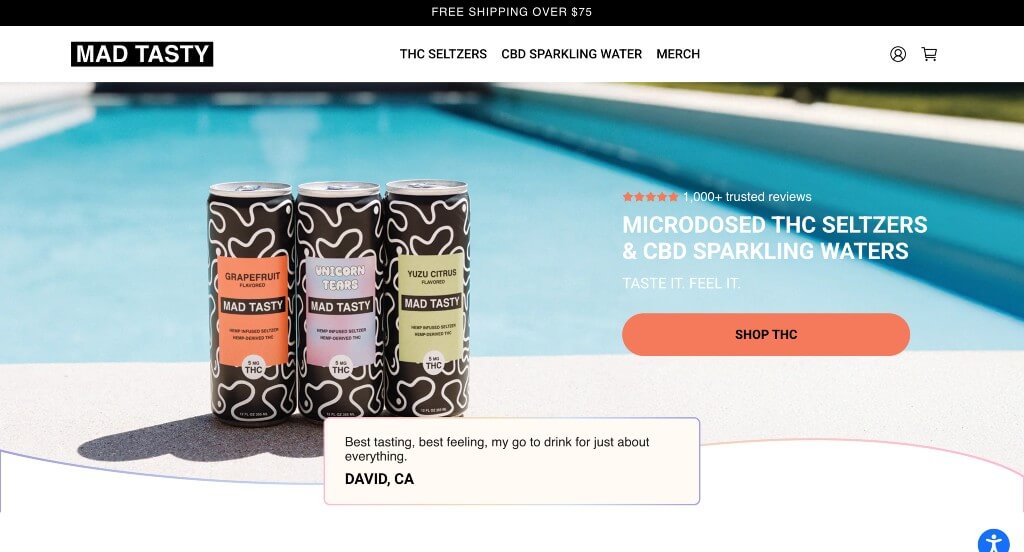The height and width of the screenshot is (552, 1024).
Task: Click the 5 MG THC badge on Yuzu Citrus can
Action: point(434,363)
